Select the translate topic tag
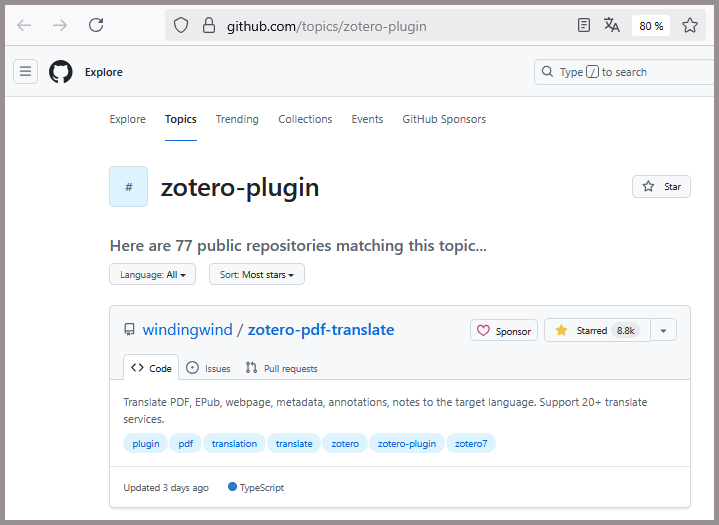This screenshot has height=525, width=719. tap(294, 443)
